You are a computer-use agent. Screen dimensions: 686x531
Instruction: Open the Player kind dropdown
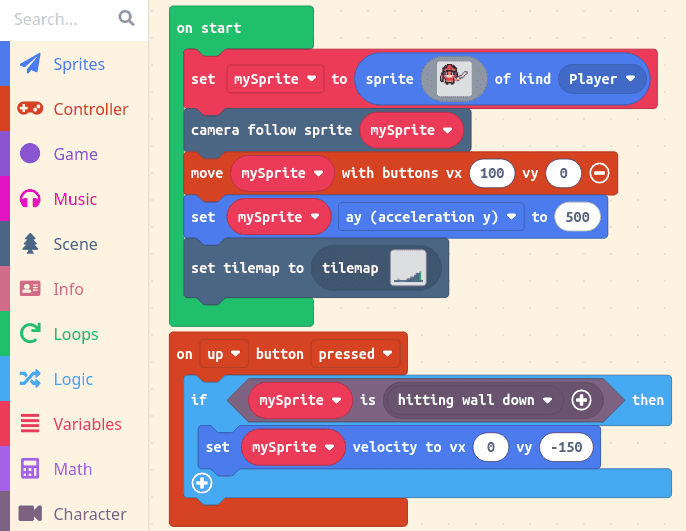pos(602,79)
